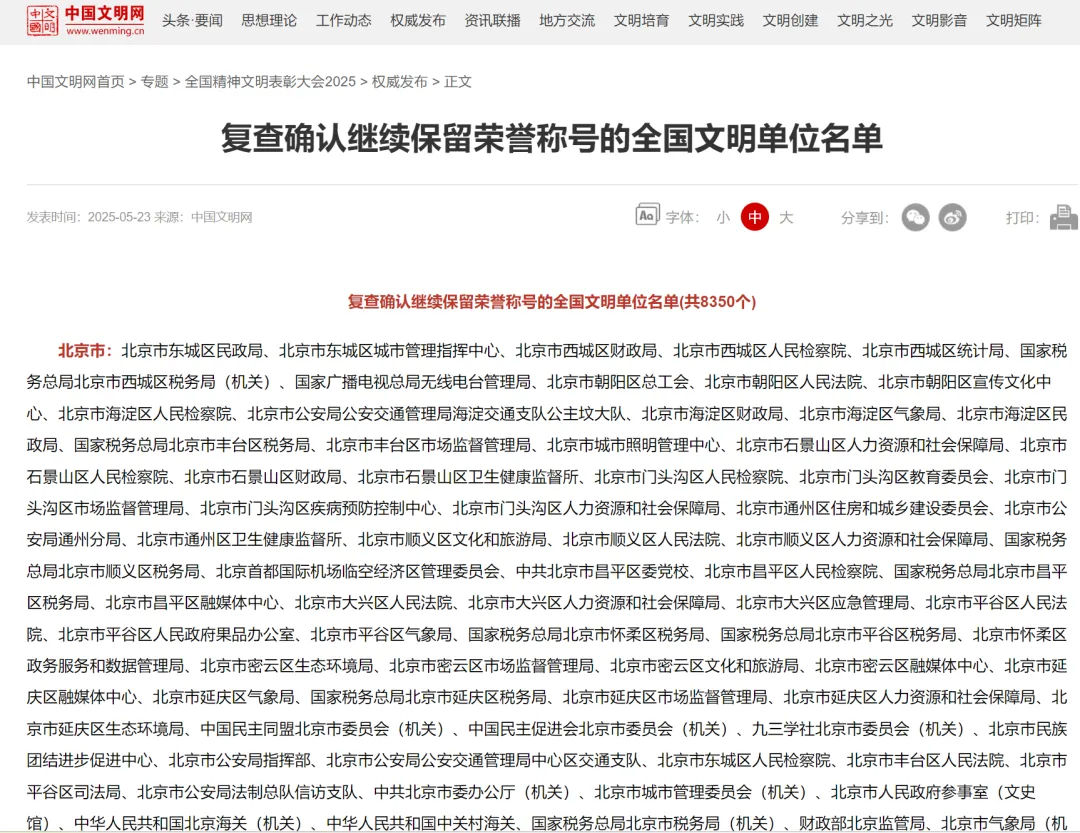Click 财政部北京监管局 text
This screenshot has width=1080, height=833.
pyautogui.click(x=862, y=823)
